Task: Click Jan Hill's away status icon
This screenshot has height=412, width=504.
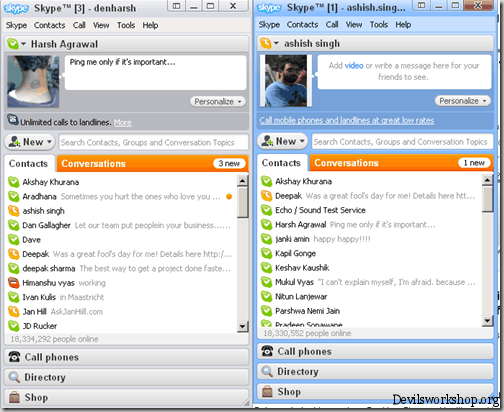Action: pyautogui.click(x=13, y=311)
